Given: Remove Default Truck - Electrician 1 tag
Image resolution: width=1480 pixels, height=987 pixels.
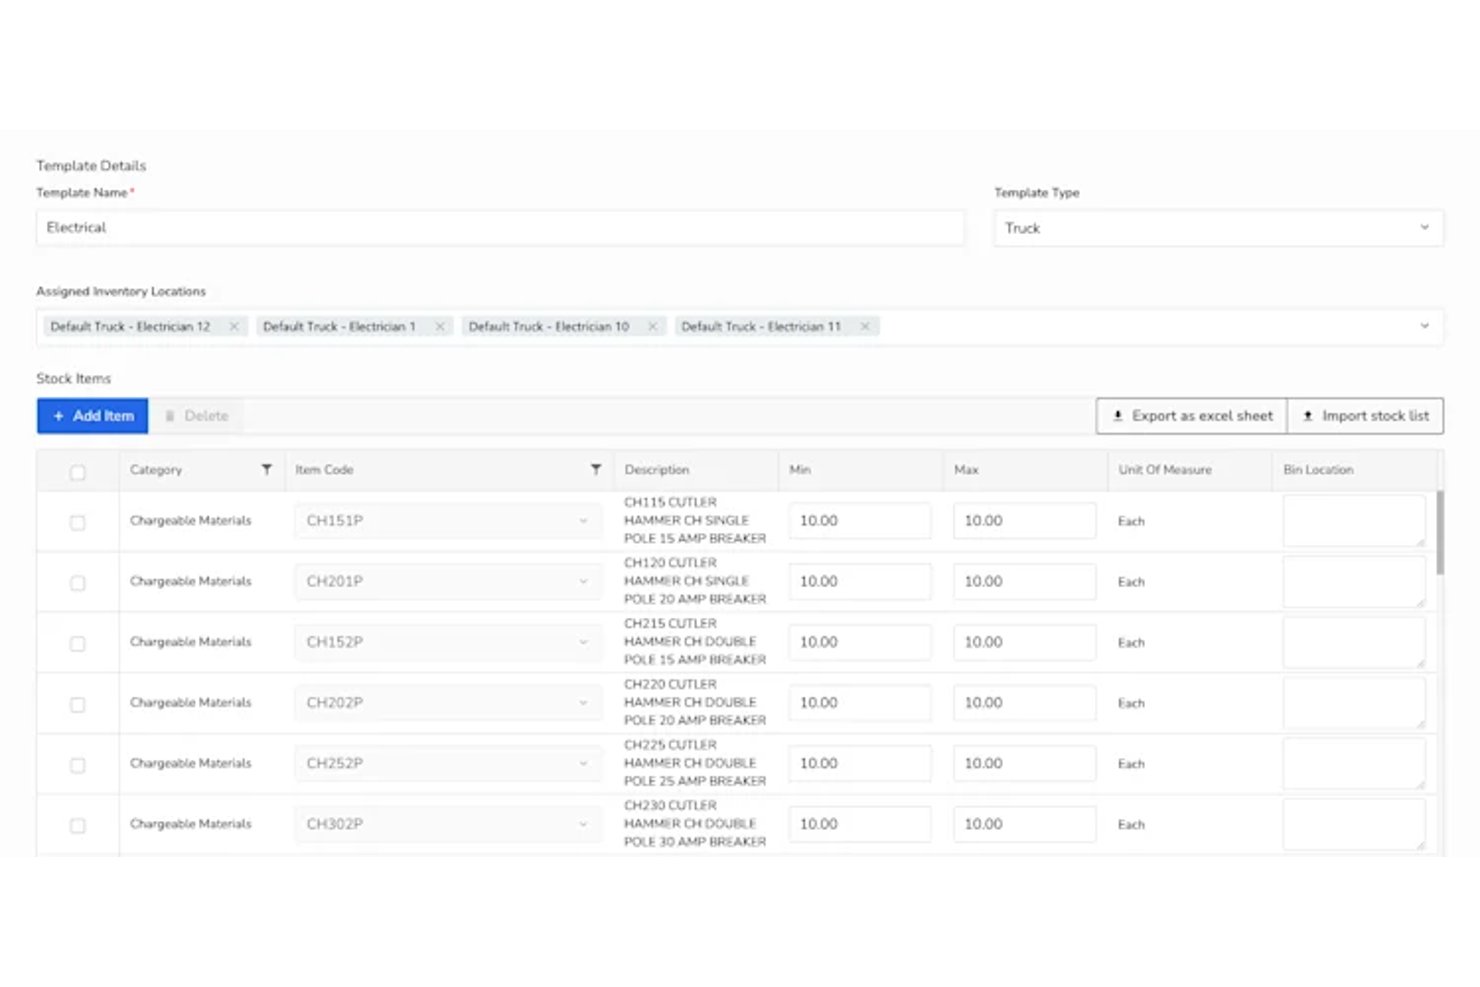Looking at the screenshot, I should [x=440, y=326].
